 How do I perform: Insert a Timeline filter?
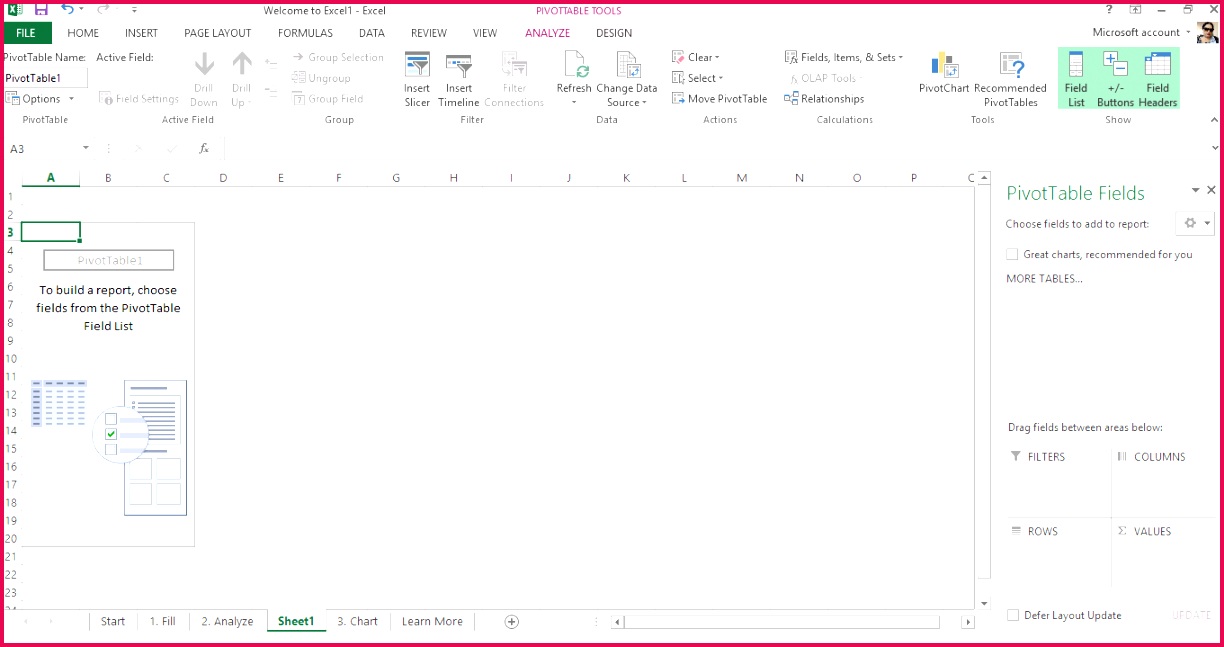(x=458, y=80)
